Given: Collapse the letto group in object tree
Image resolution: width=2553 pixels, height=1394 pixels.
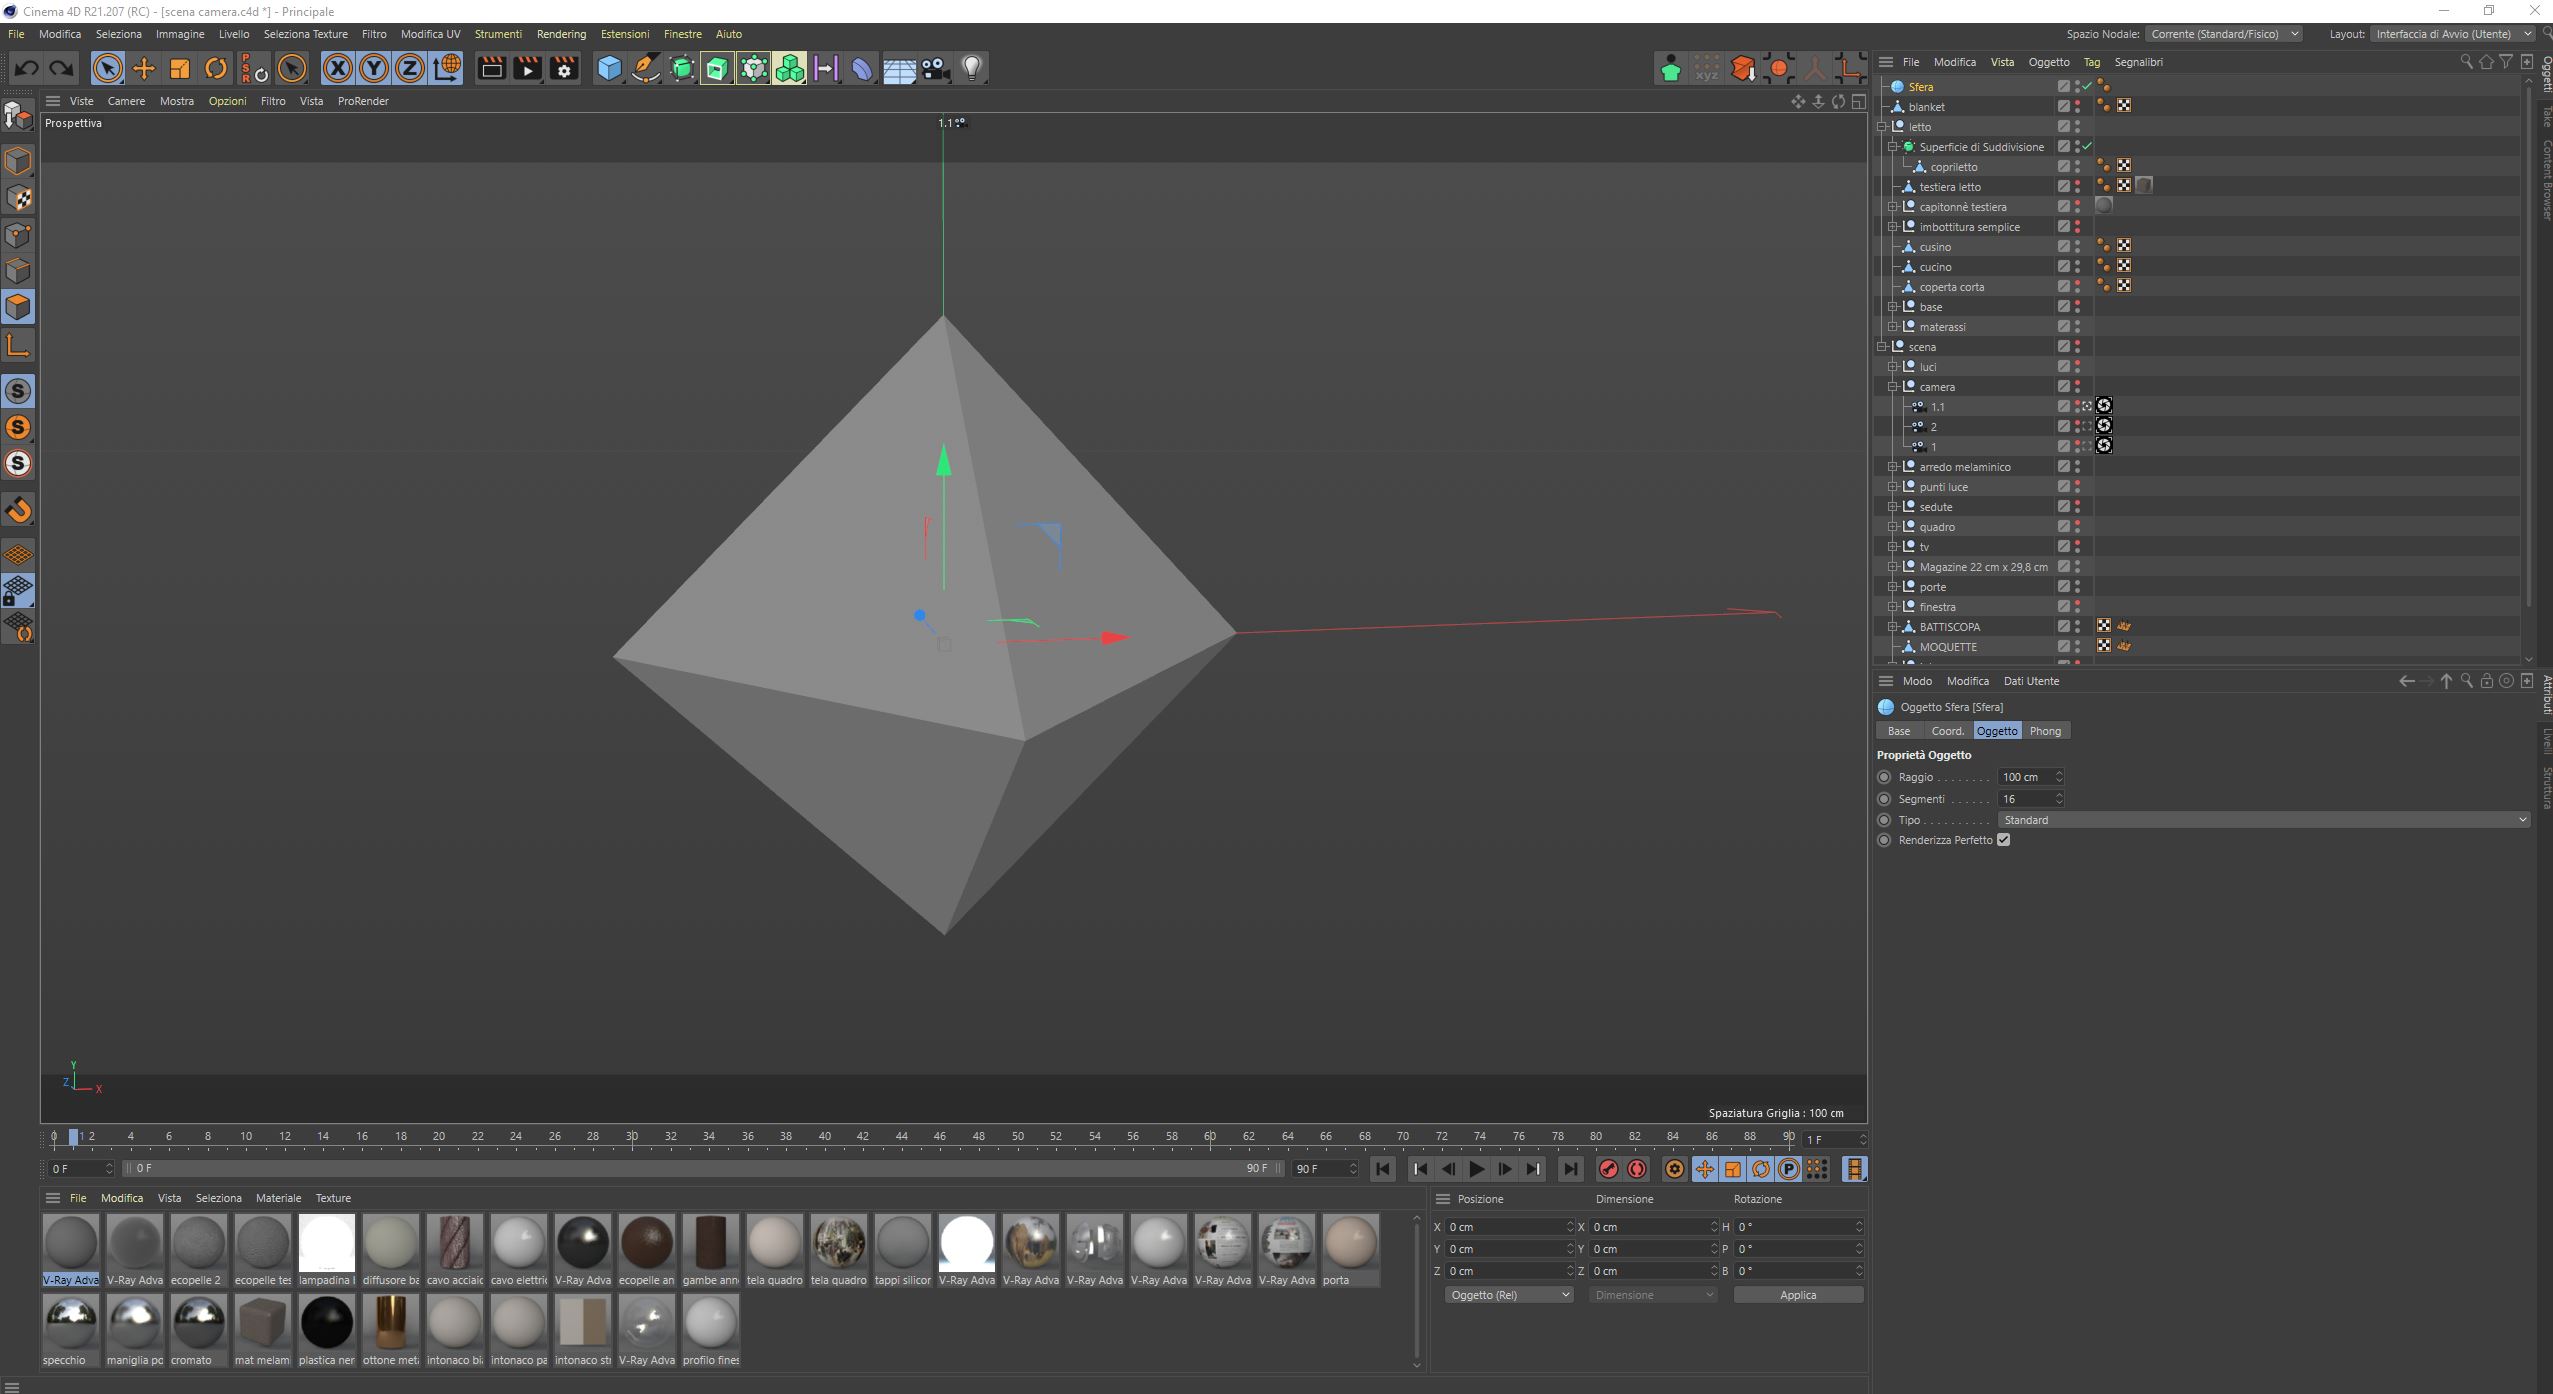Looking at the screenshot, I should [1882, 127].
